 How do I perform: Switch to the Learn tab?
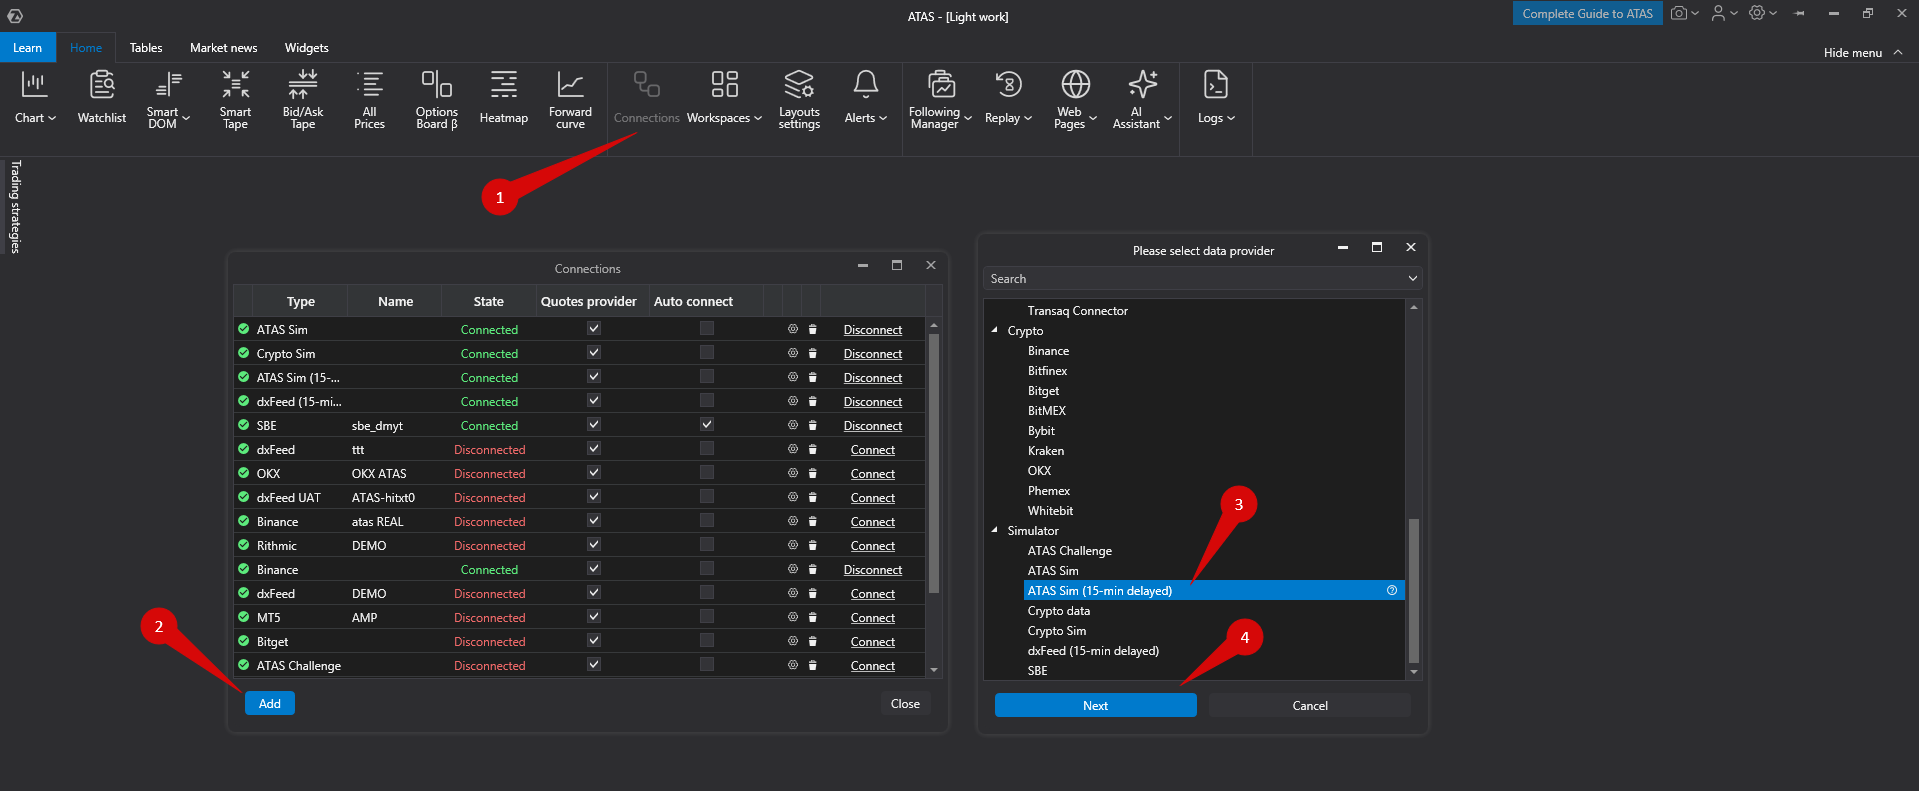pyautogui.click(x=28, y=48)
